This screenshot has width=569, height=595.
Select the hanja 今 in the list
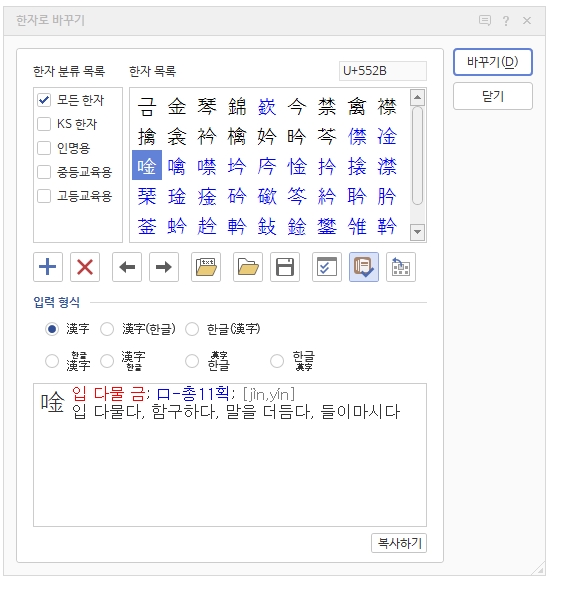(297, 106)
